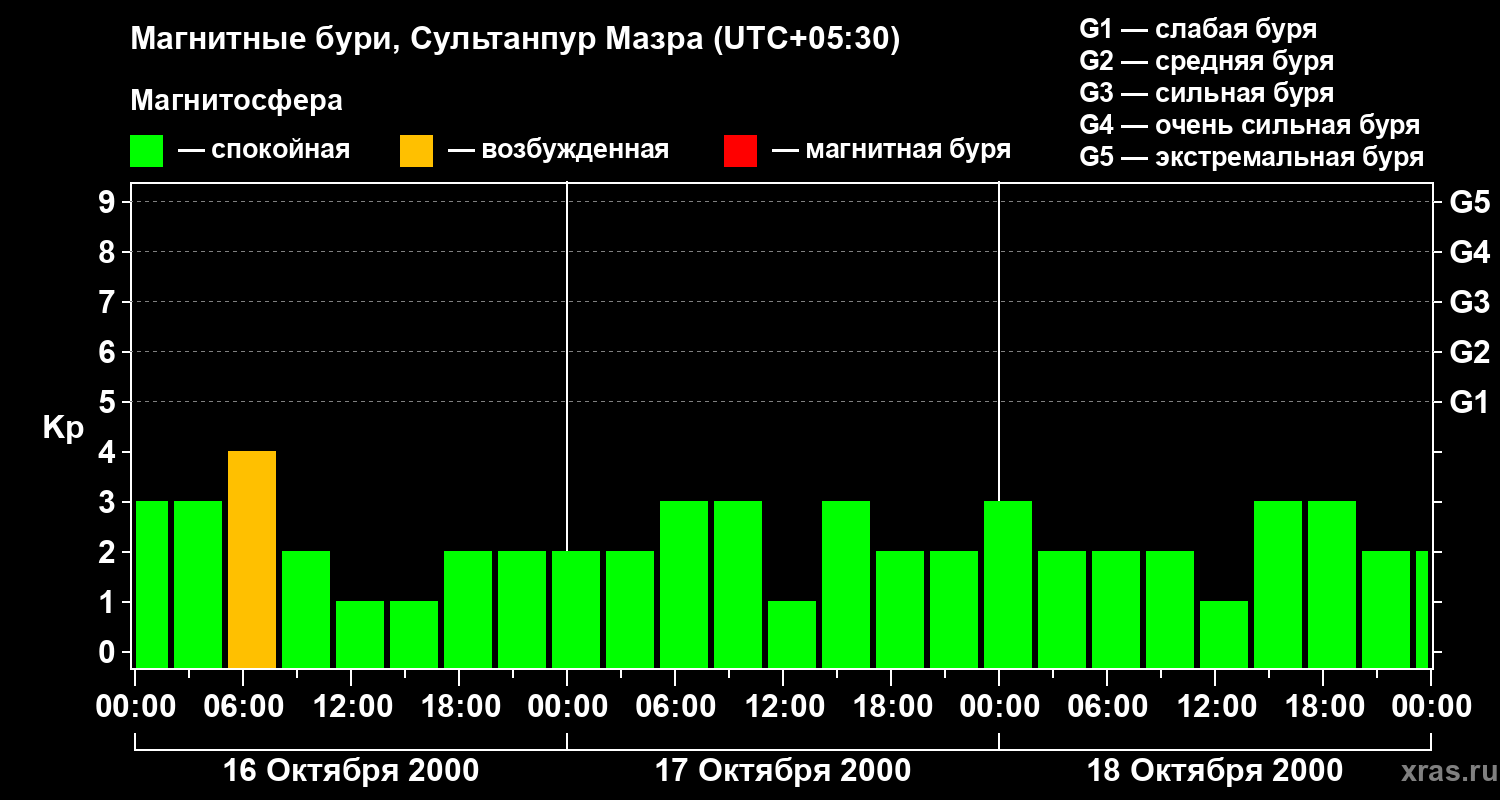The width and height of the screenshot is (1500, 800).
Task: Click the 'Магнитосфера' legend heading
Action: [236, 101]
